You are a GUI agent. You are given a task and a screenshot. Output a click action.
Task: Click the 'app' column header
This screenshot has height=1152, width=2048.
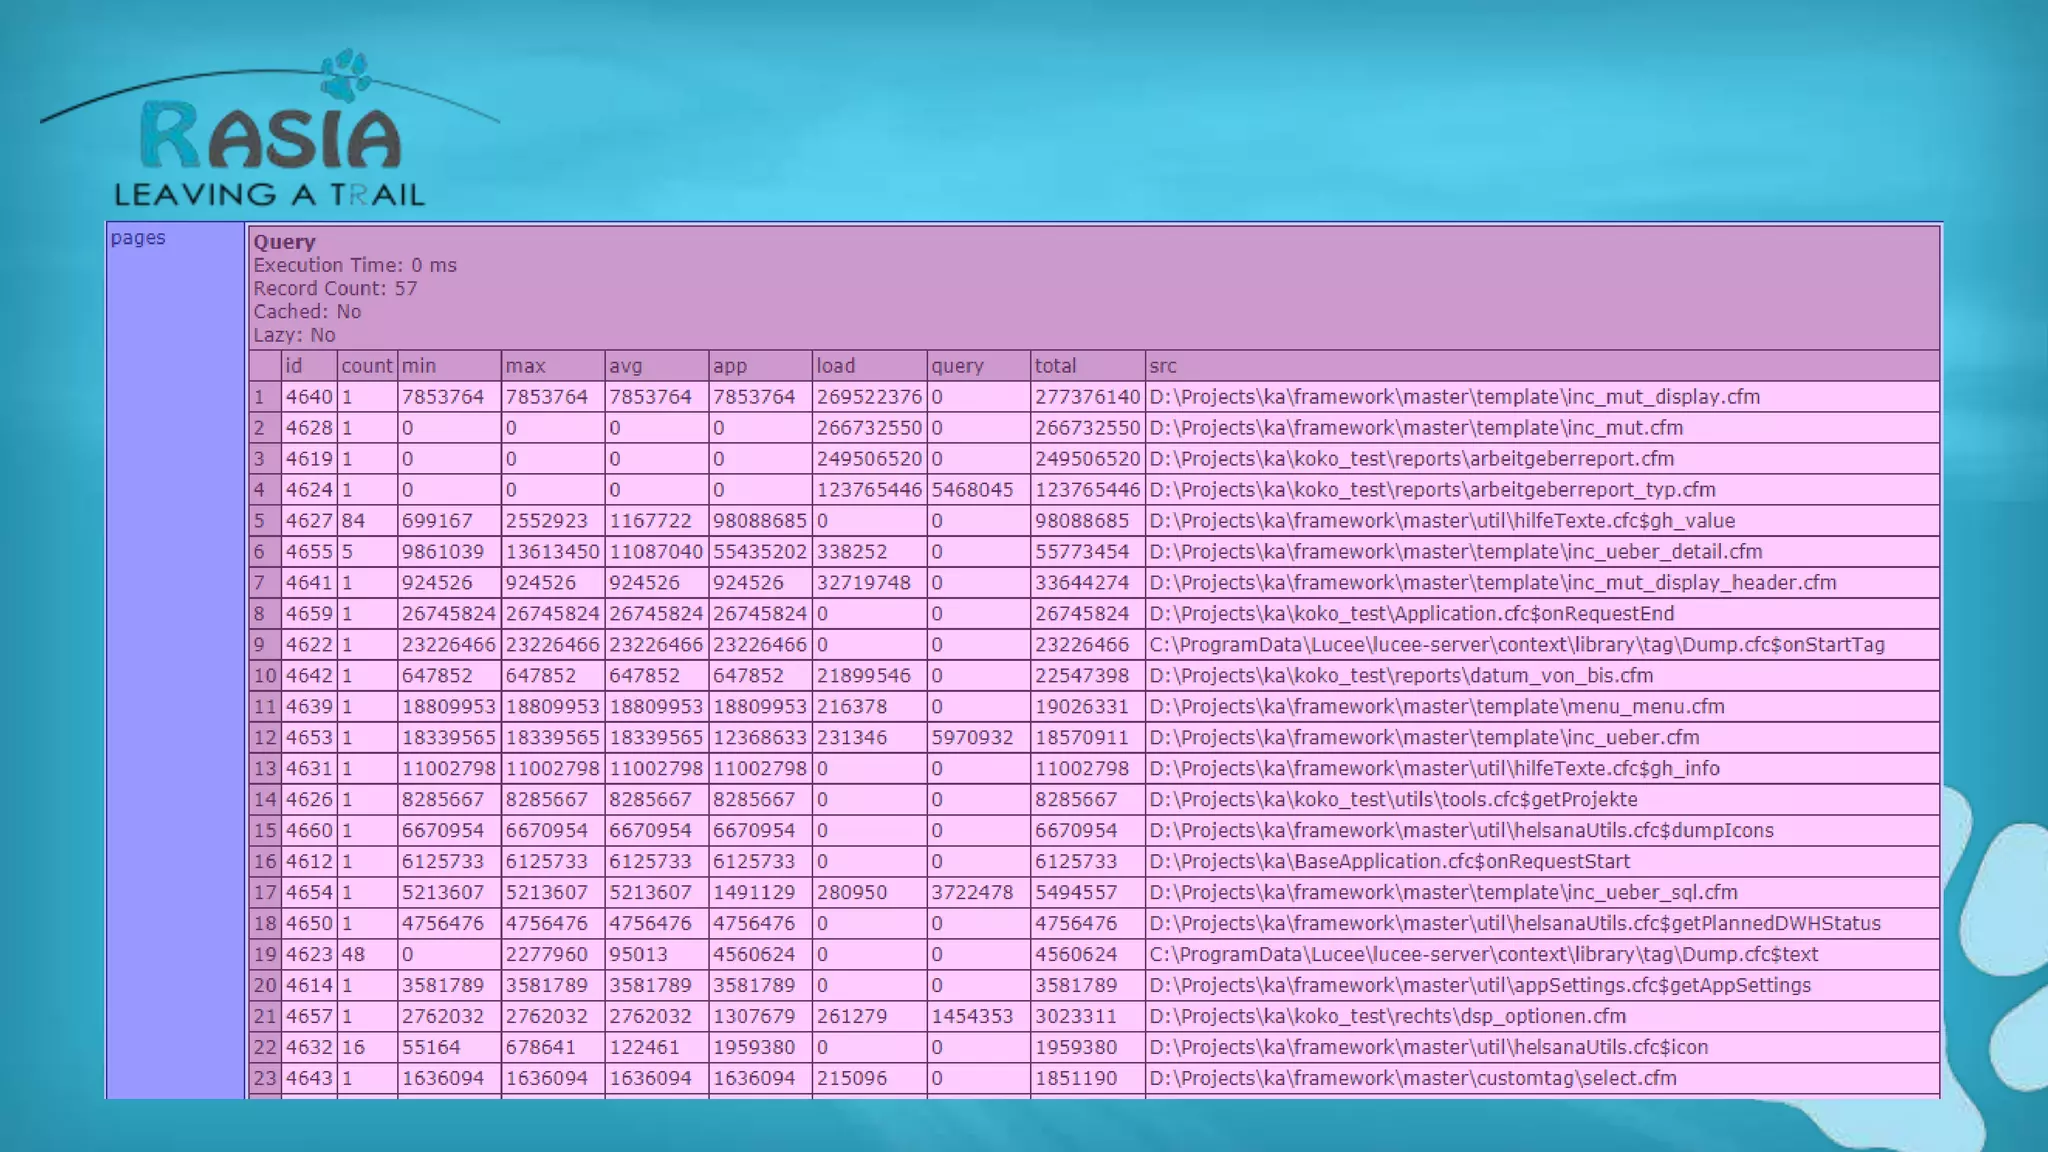[730, 366]
